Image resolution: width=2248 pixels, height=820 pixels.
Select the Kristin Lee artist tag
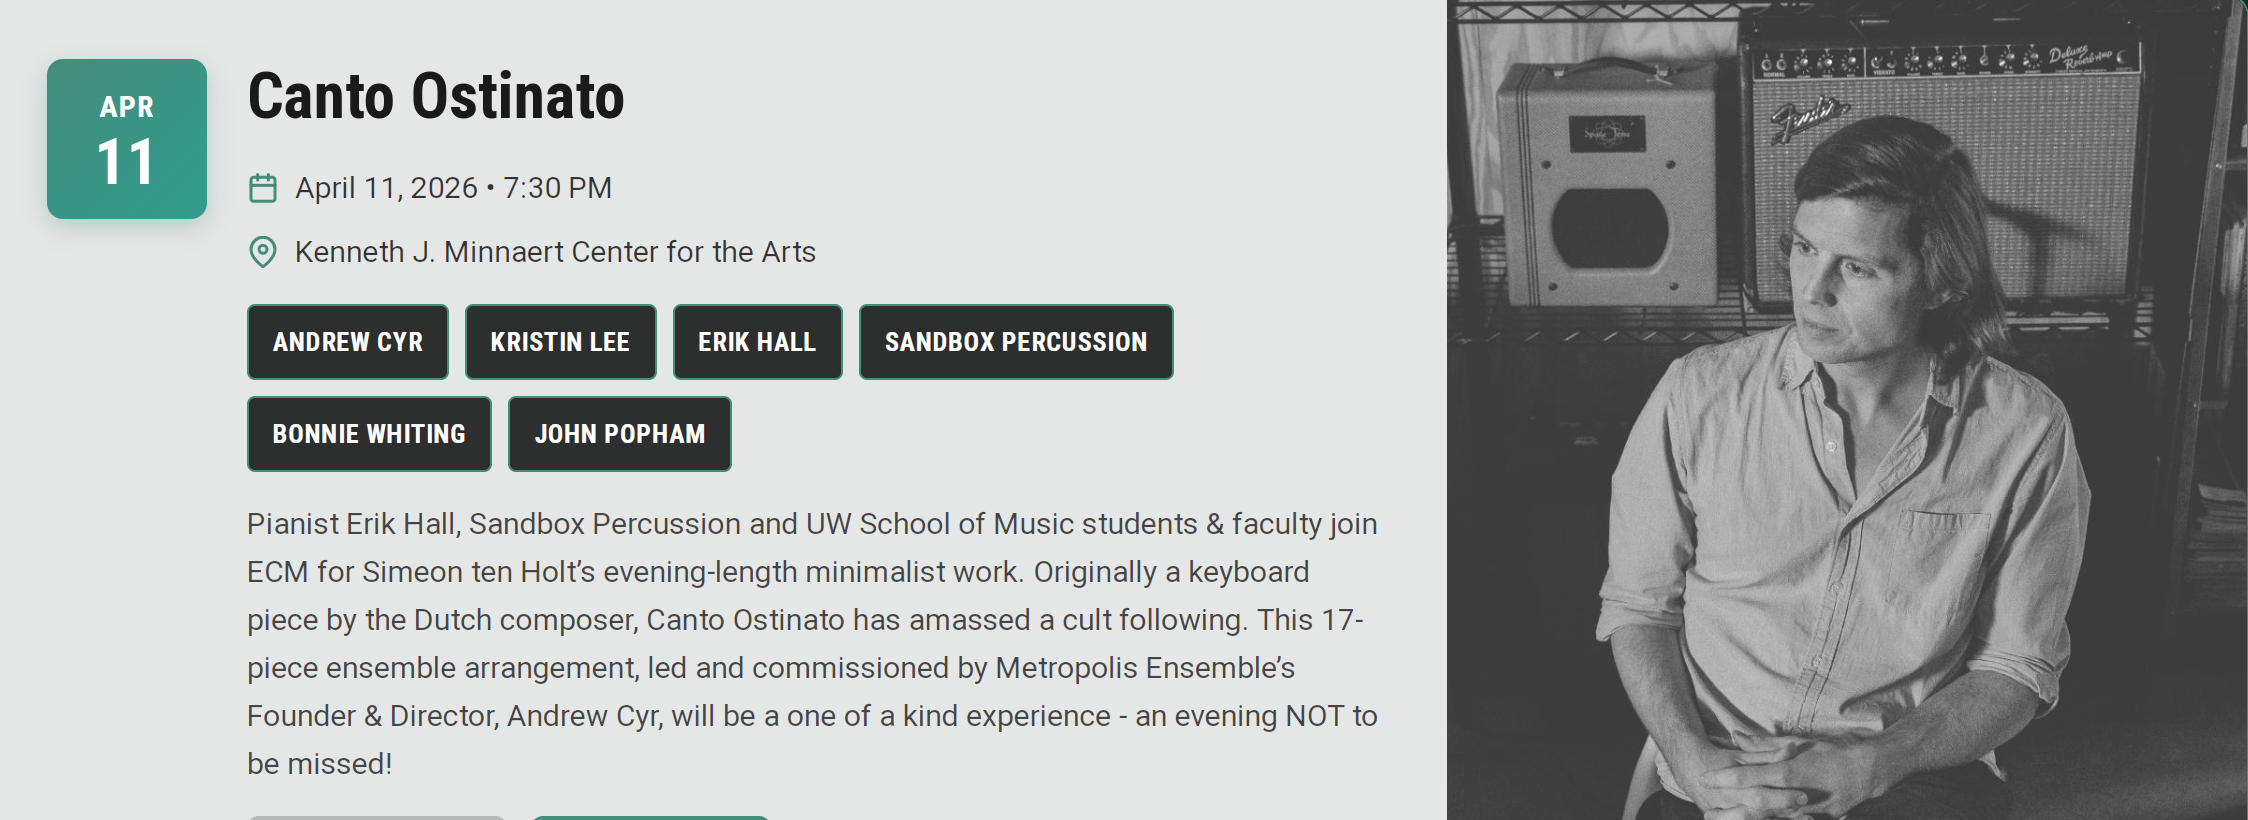560,342
